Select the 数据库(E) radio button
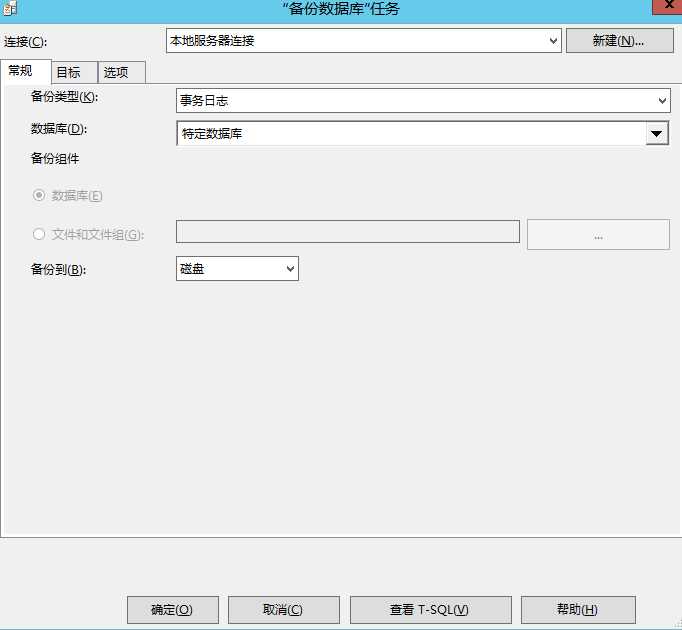The height and width of the screenshot is (630, 682). (39, 195)
